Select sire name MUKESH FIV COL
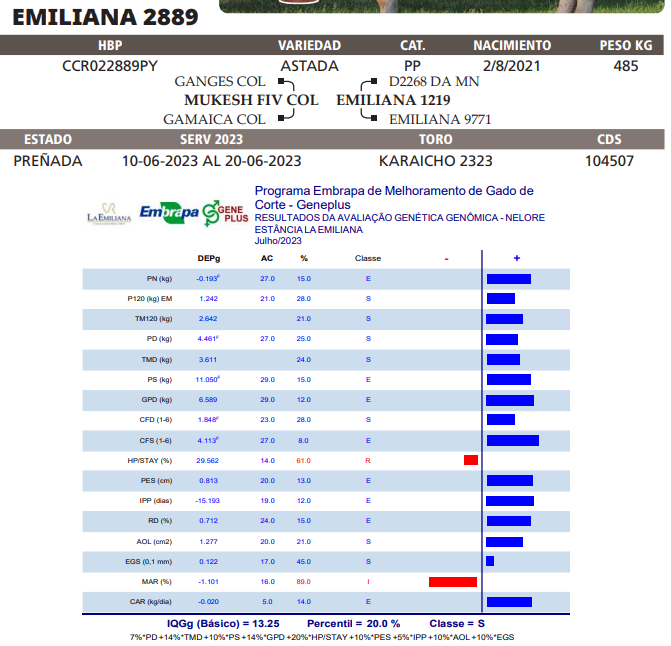This screenshot has width=671, height=646. click(251, 100)
